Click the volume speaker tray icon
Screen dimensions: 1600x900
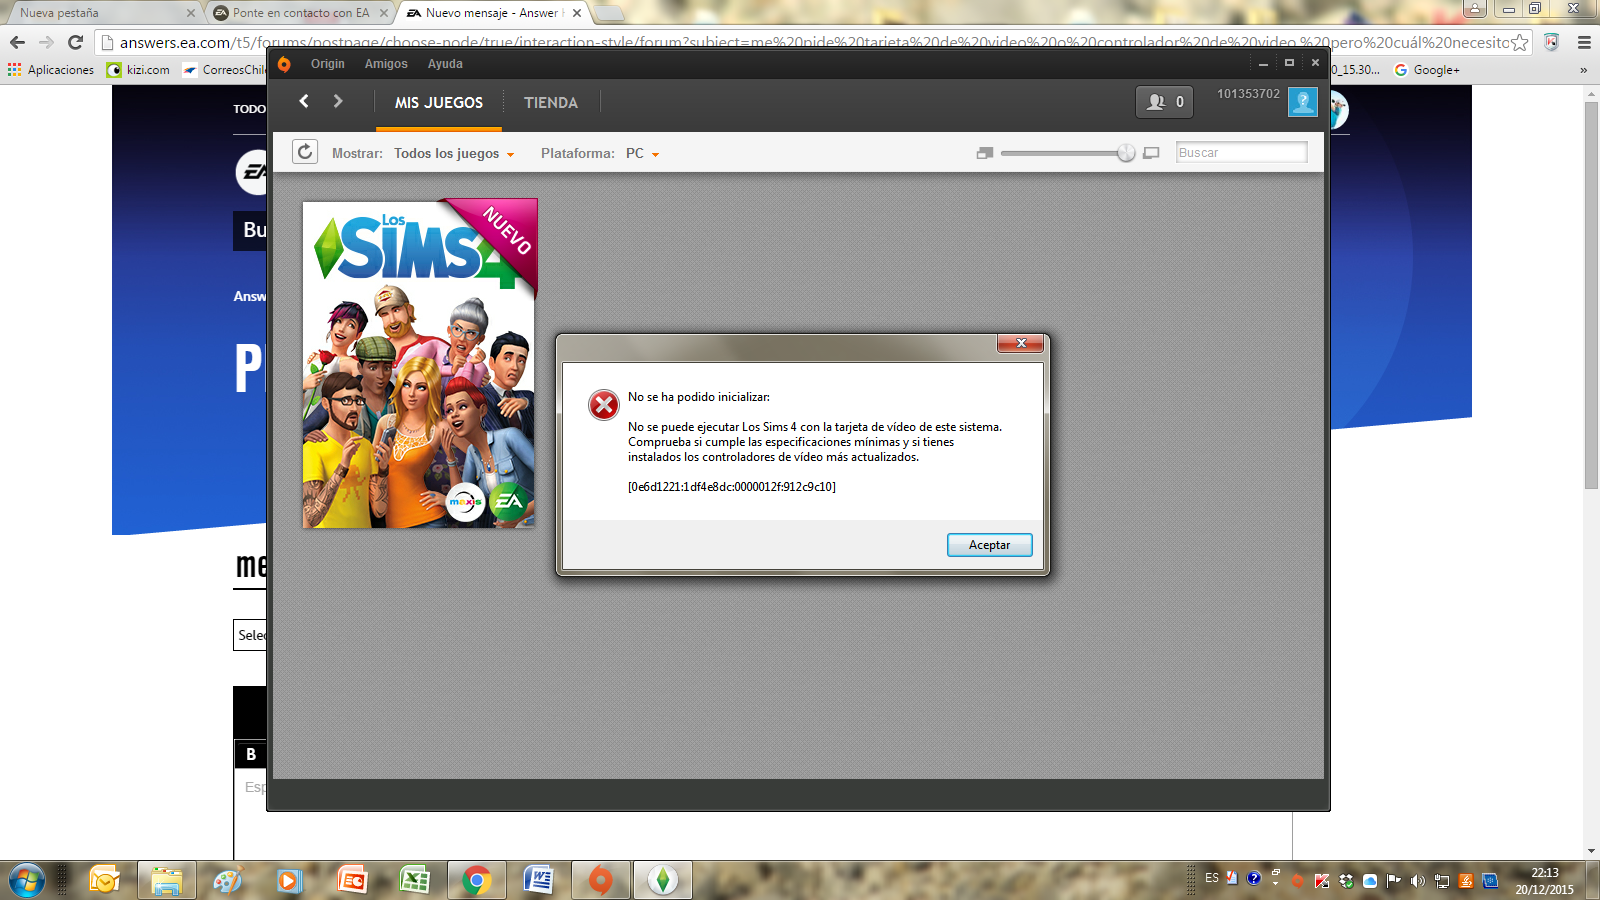click(x=1417, y=881)
